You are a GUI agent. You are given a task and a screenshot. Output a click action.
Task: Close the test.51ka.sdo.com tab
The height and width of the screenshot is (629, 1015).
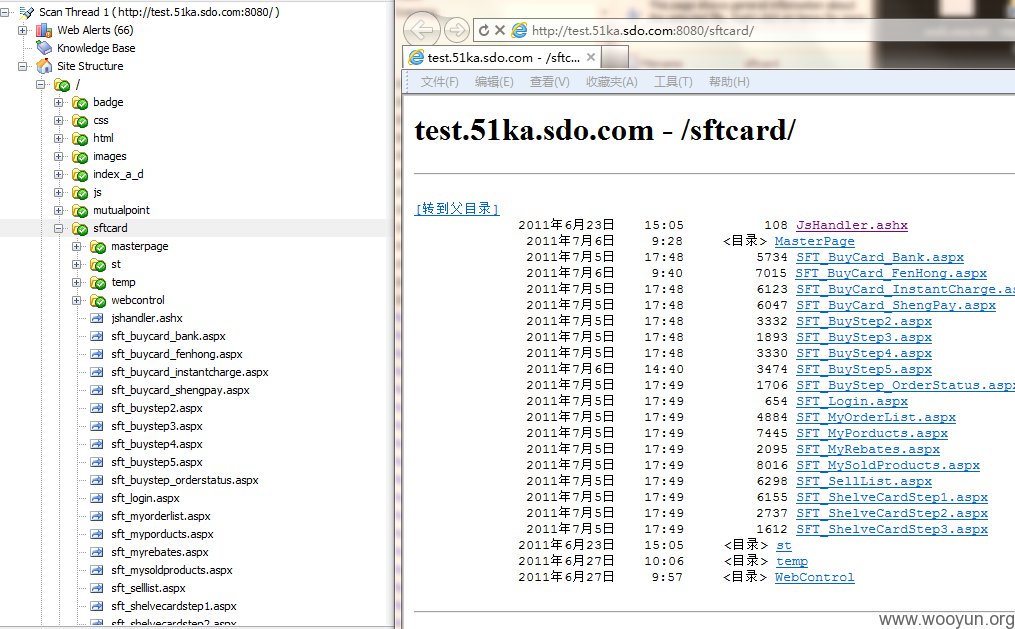(x=591, y=57)
